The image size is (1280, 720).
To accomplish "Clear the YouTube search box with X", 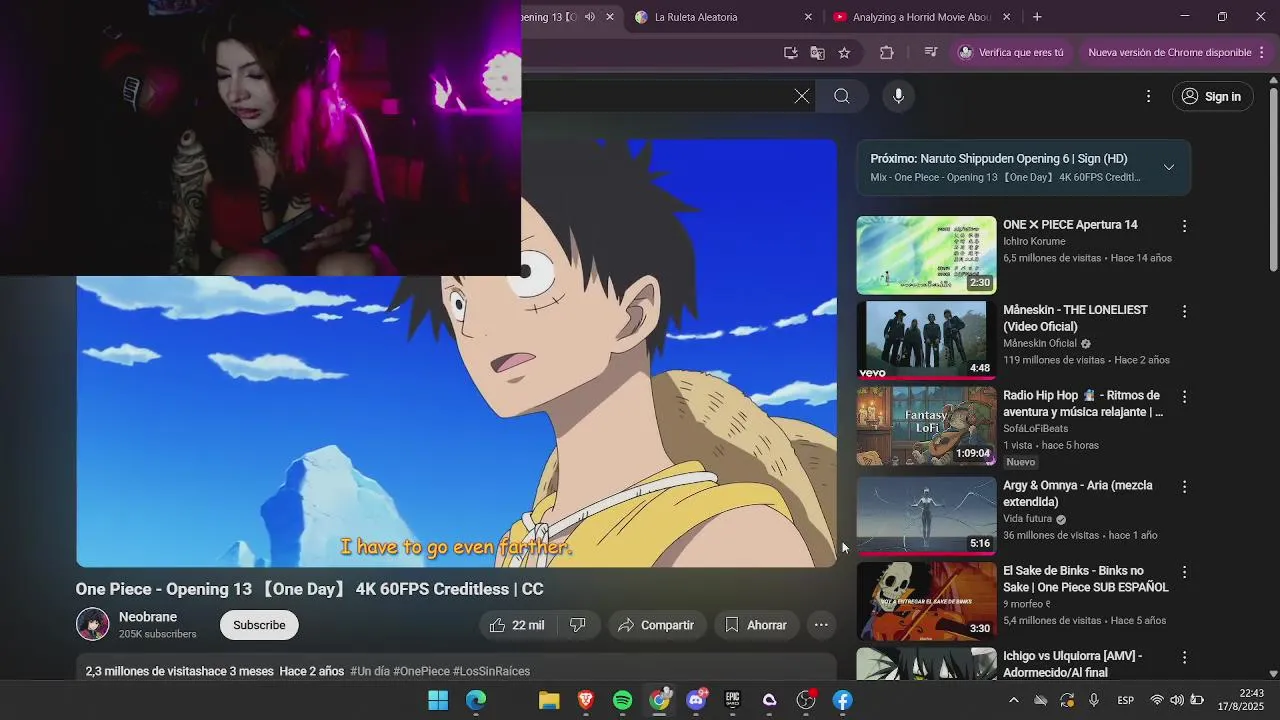I will pyautogui.click(x=802, y=96).
